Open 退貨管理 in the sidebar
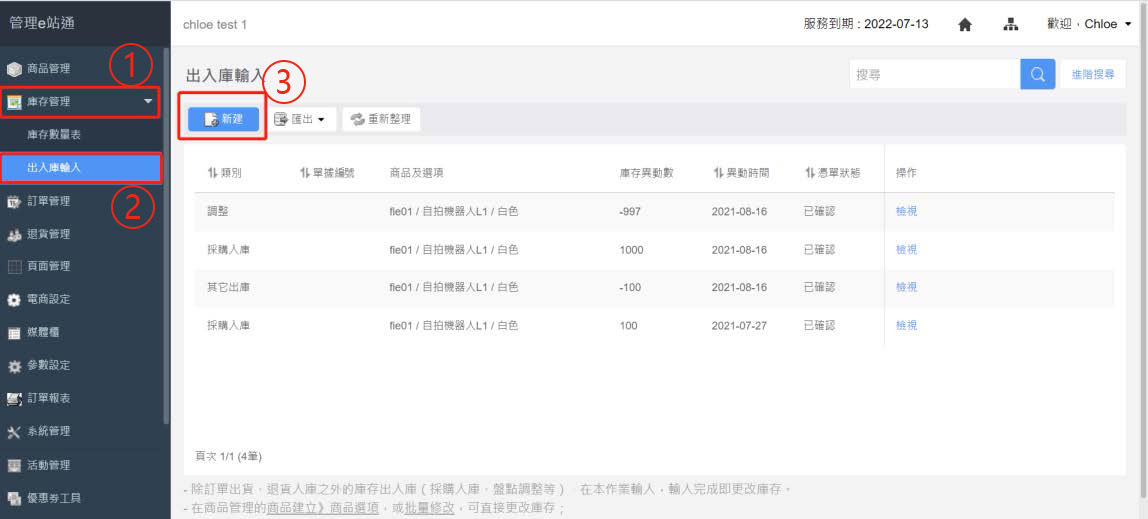The height and width of the screenshot is (519, 1148). click(48, 234)
